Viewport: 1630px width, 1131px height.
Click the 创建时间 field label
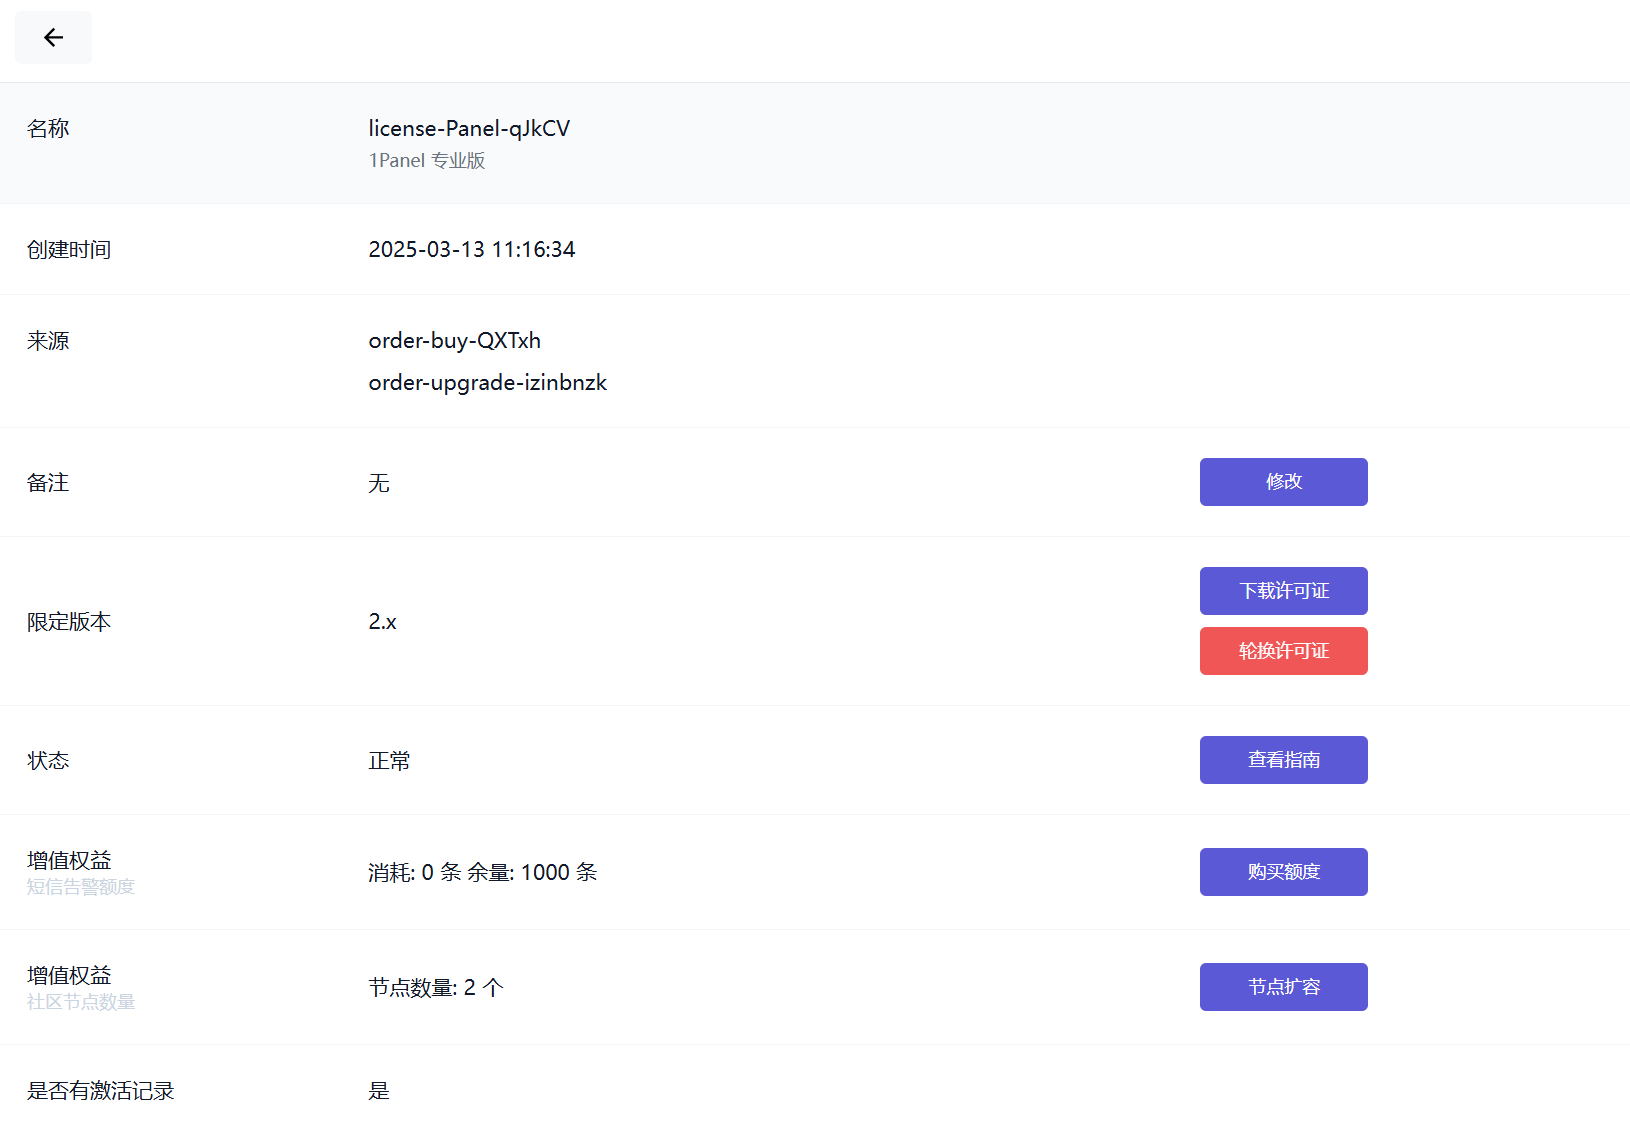(x=69, y=250)
